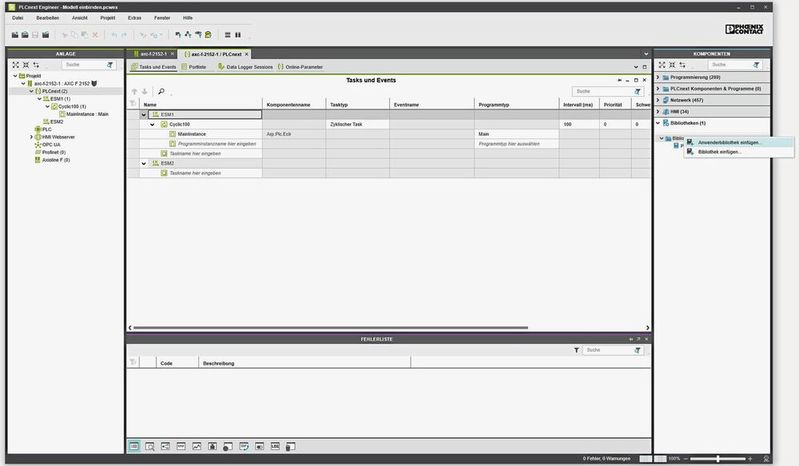Collapse ESM2 row in Tasks table
The width and height of the screenshot is (799, 466).
tap(144, 163)
